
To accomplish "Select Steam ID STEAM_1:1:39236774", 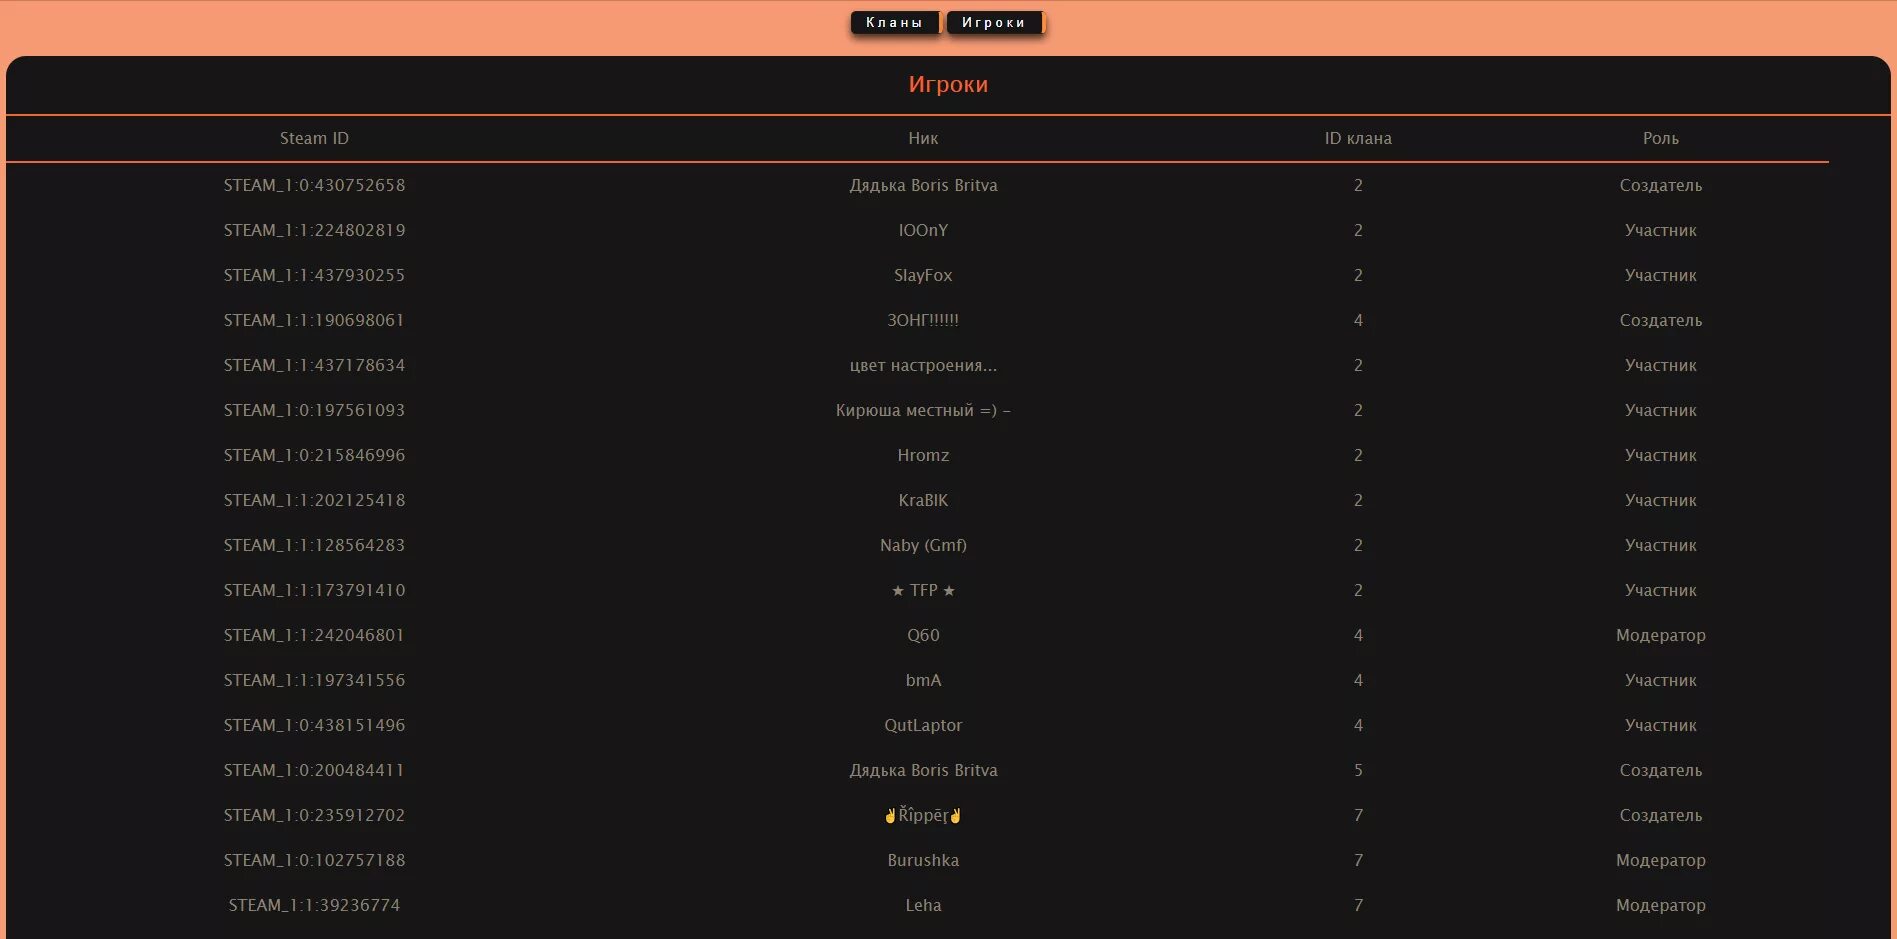I will tap(314, 905).
